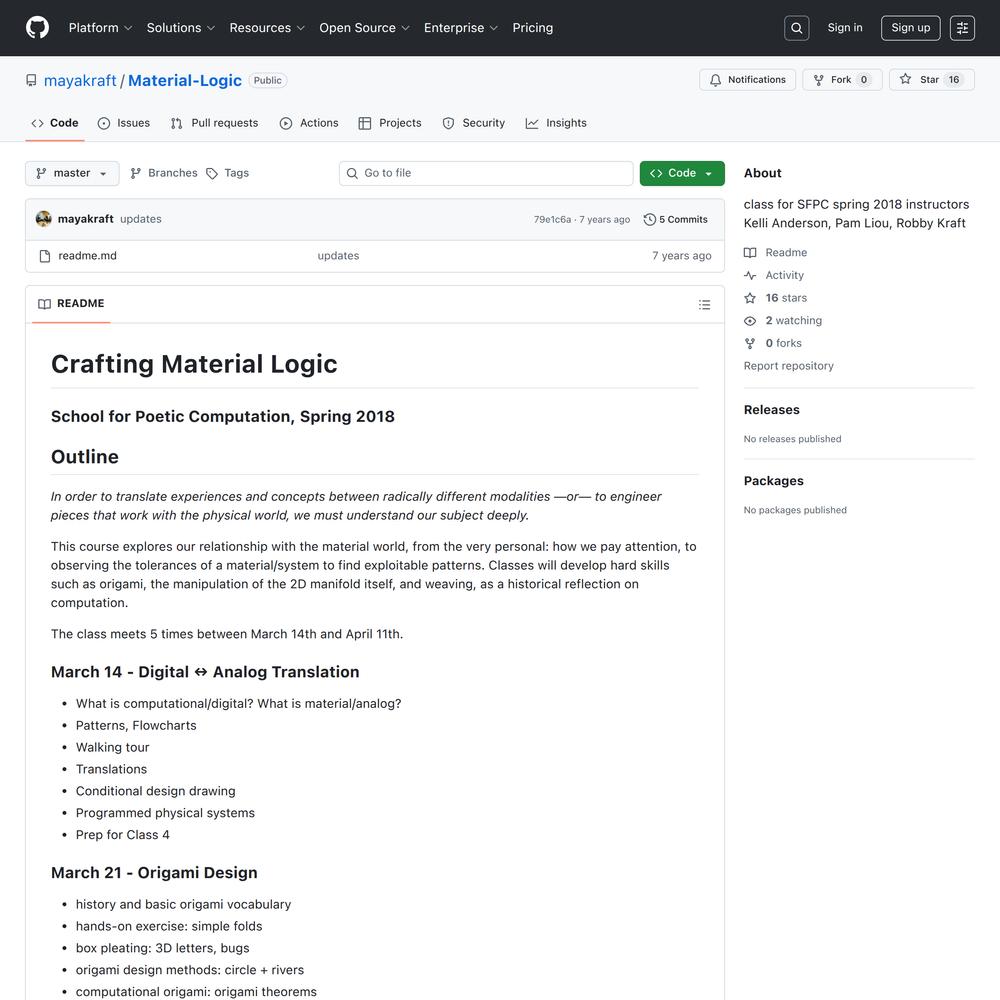
Task: Open the readme.md file link
Action: (x=88, y=256)
